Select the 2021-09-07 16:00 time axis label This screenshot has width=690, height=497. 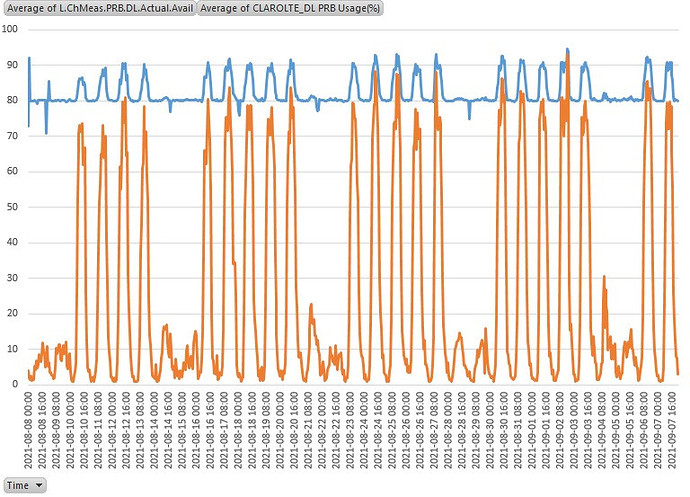click(x=672, y=431)
